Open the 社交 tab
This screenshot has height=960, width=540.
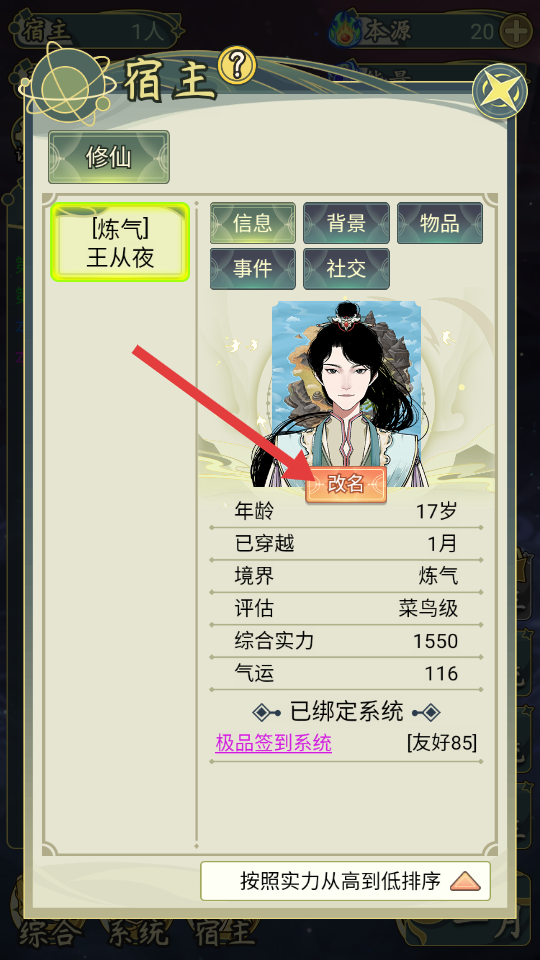[x=346, y=269]
